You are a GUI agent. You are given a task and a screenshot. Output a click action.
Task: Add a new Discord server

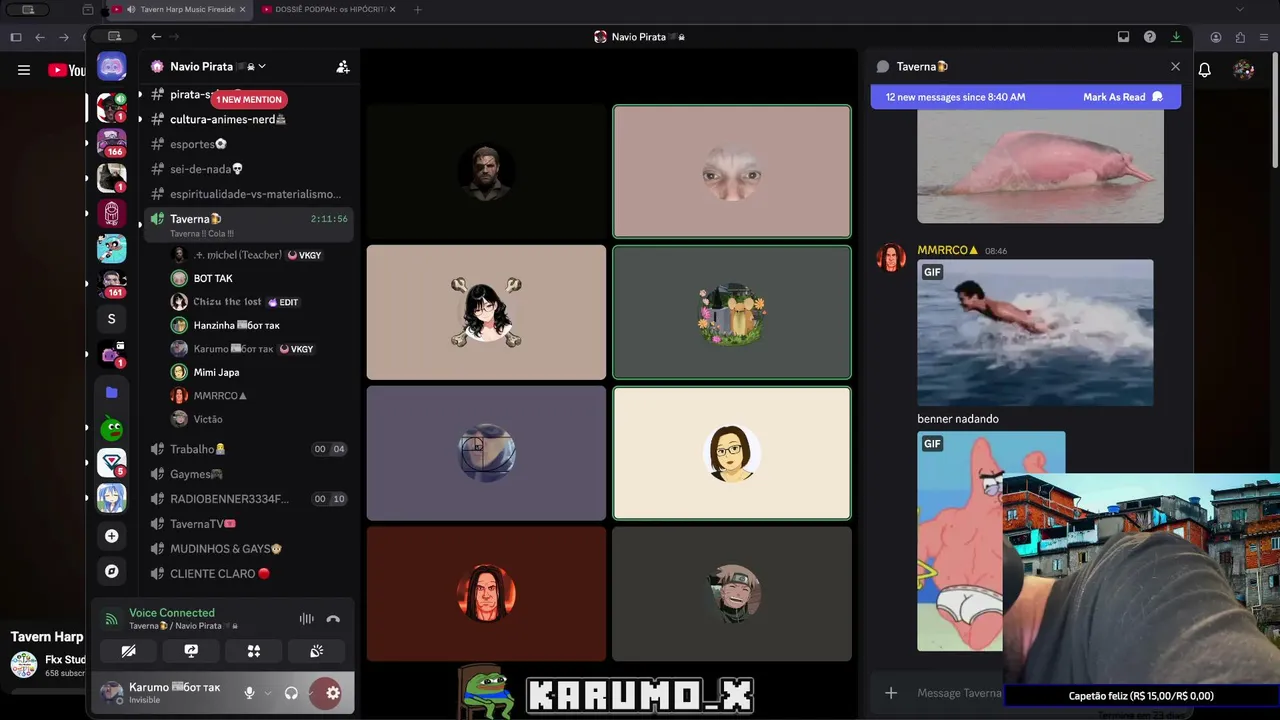click(x=111, y=536)
